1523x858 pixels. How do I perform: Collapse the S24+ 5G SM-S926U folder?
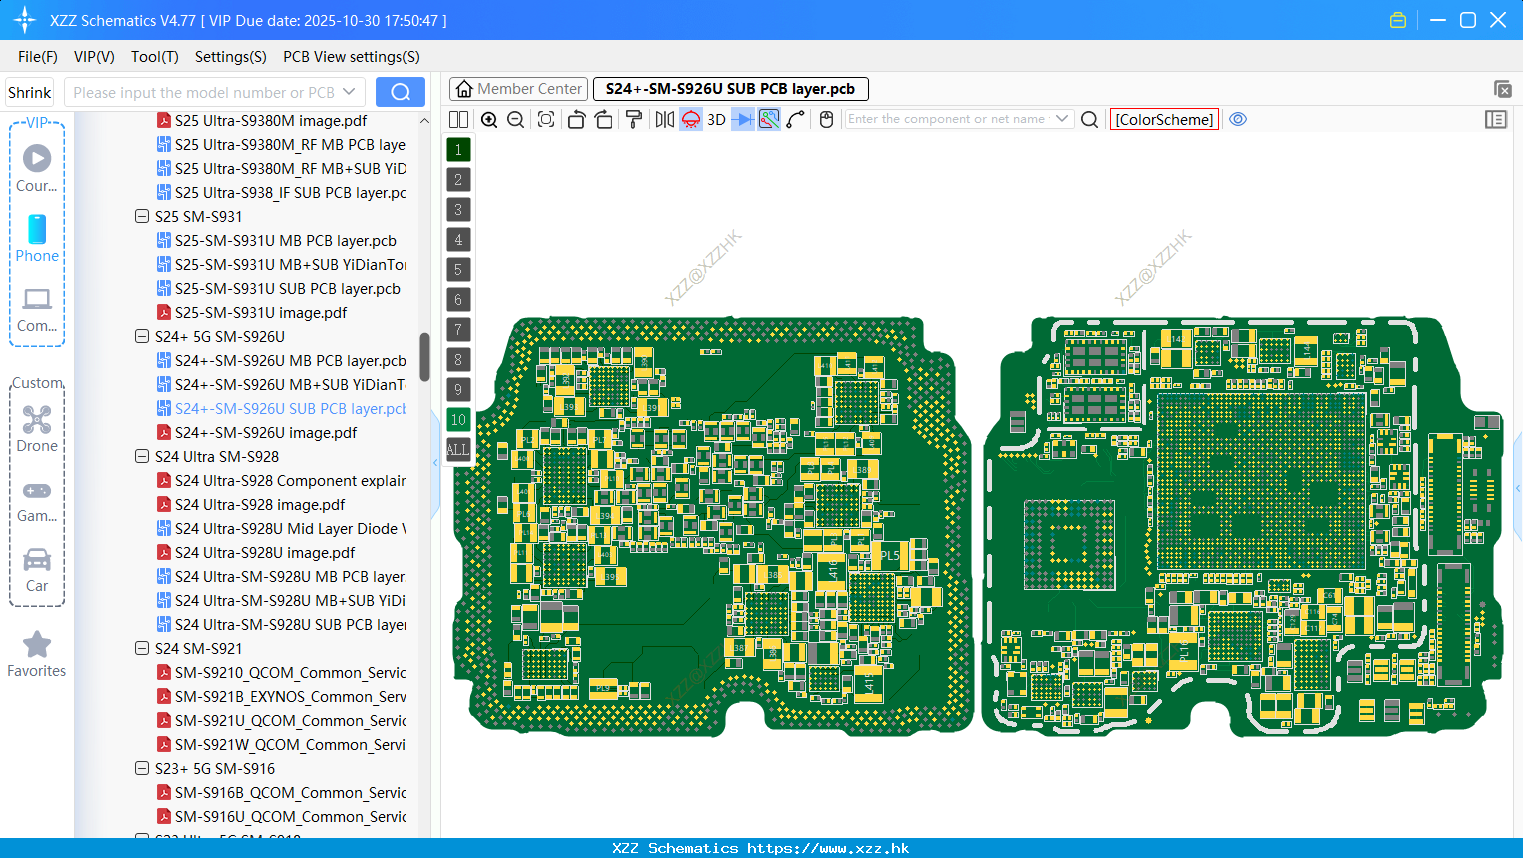point(142,336)
